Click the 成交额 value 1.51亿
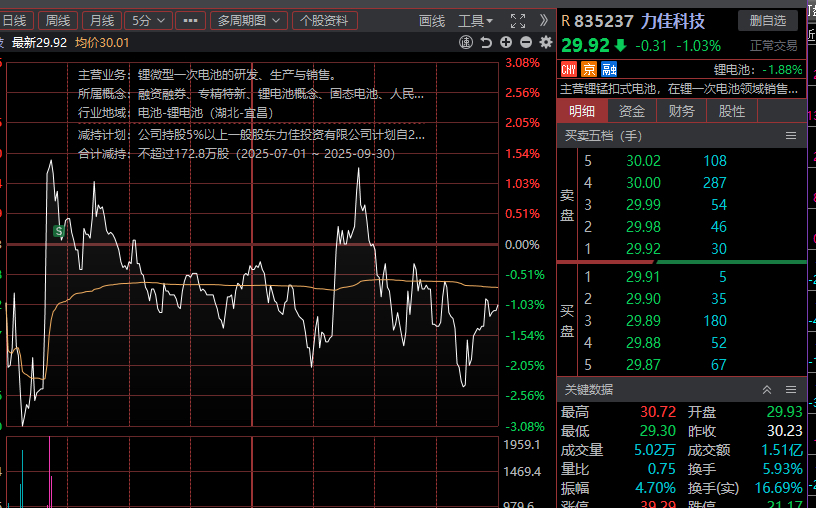The height and width of the screenshot is (508, 816). click(x=782, y=450)
